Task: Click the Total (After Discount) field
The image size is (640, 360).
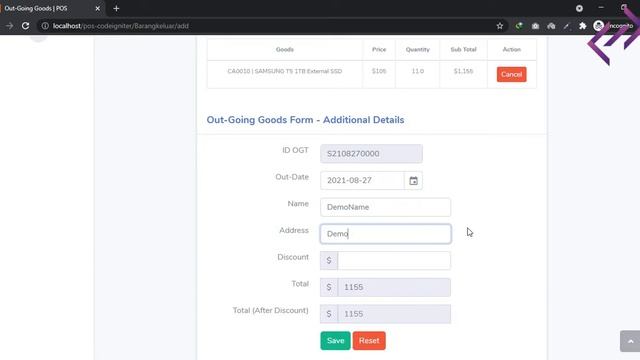Action: click(x=394, y=314)
